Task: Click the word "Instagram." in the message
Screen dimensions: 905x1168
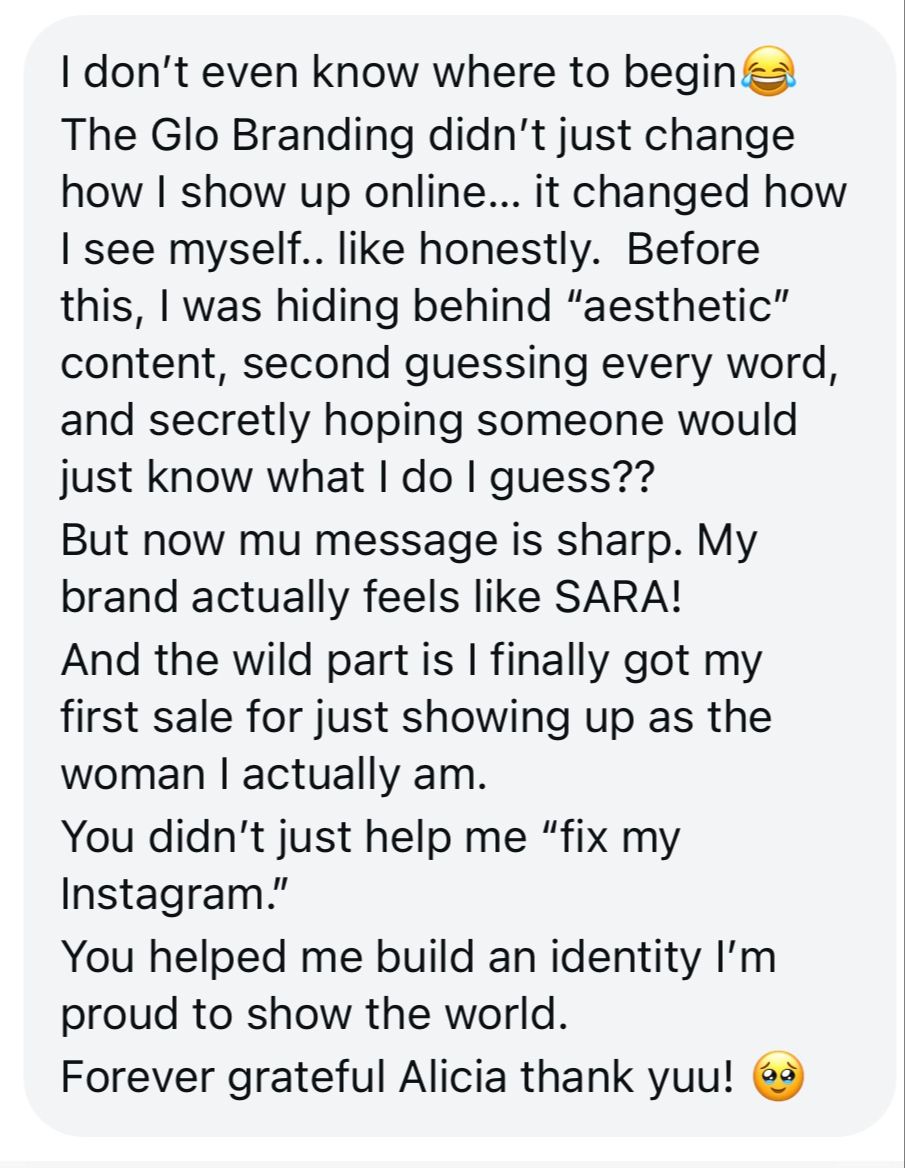Action: [174, 894]
